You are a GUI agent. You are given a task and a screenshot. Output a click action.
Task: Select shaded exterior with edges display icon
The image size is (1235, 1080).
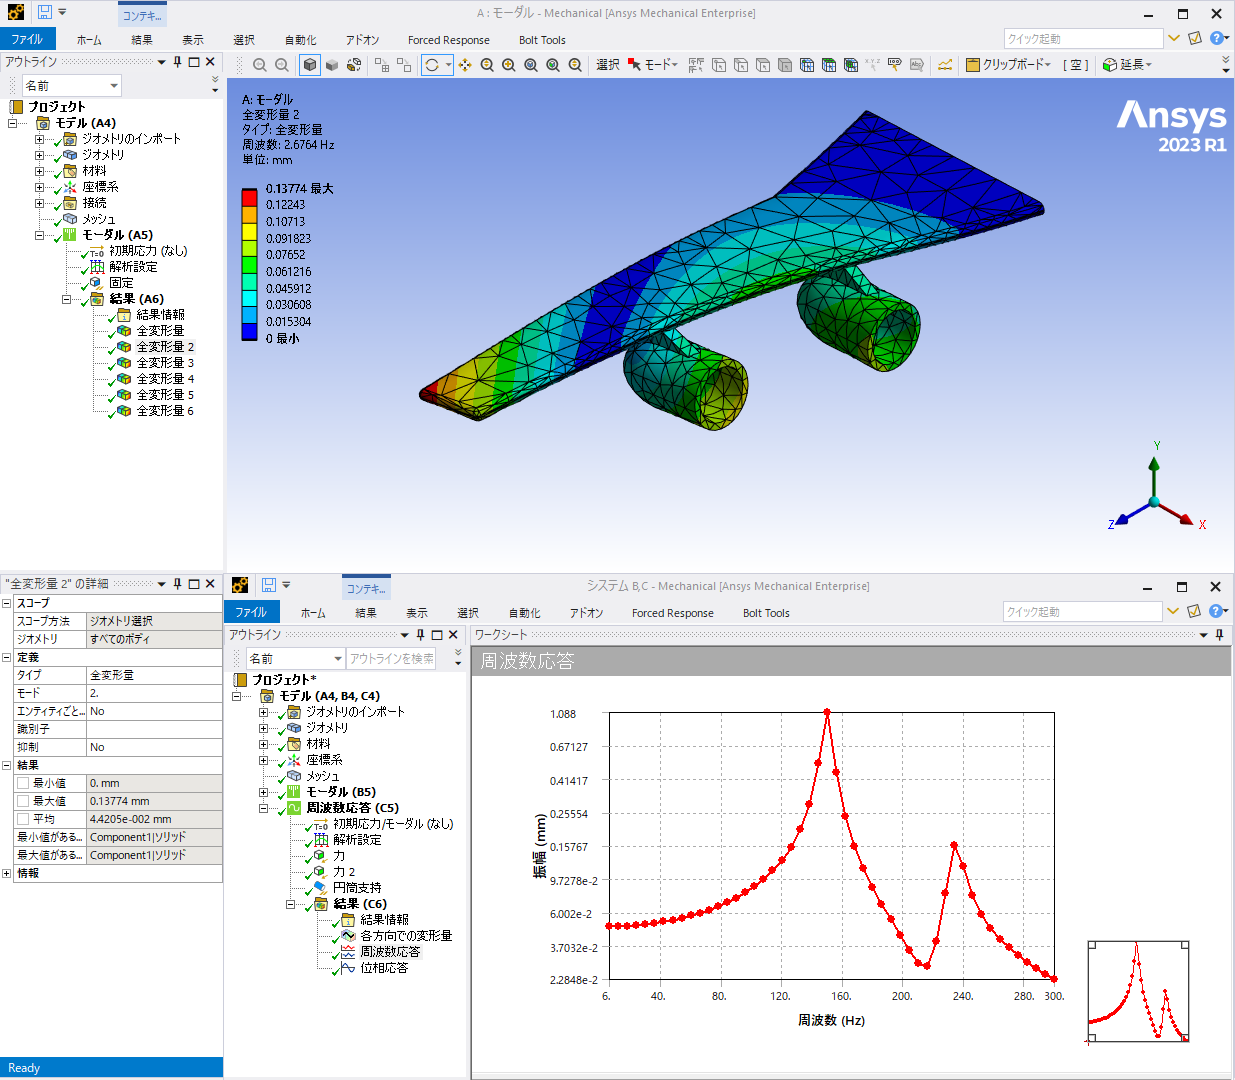coord(310,65)
